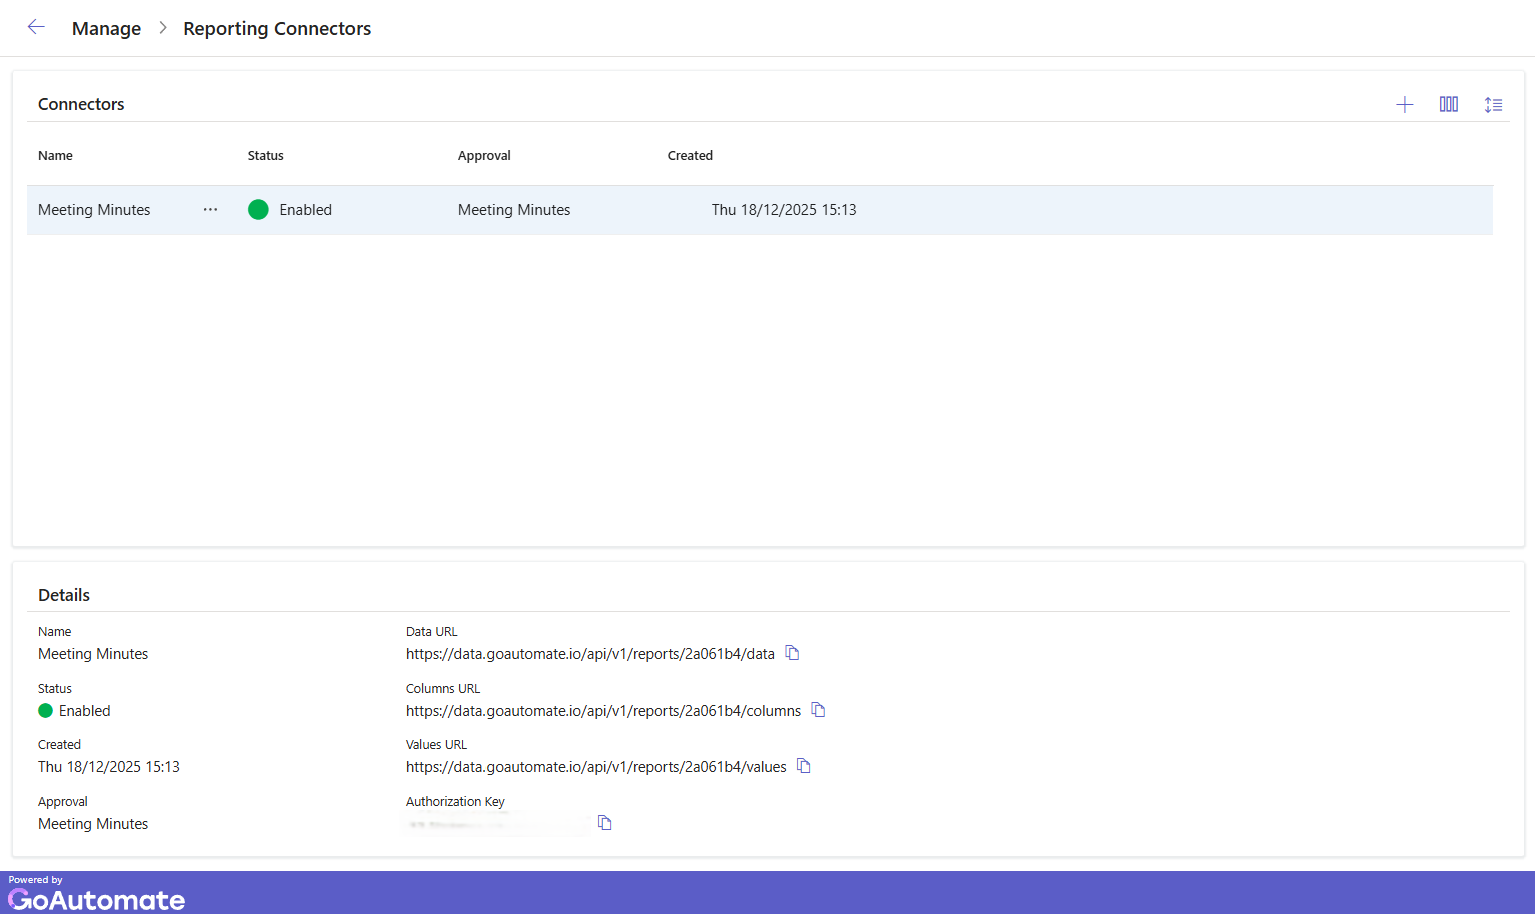Click the Reporting Connectors breadcrumb
The image size is (1535, 914).
tap(277, 29)
